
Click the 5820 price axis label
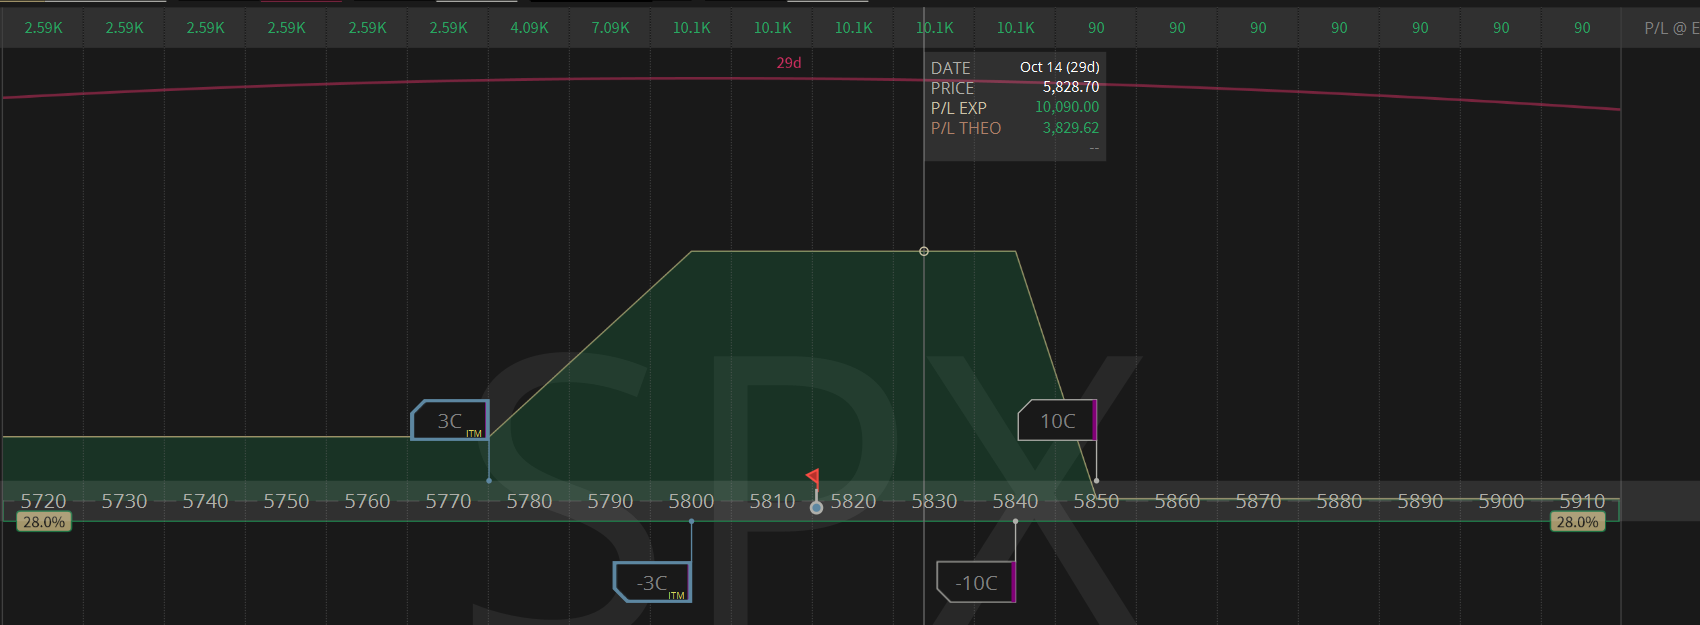click(x=853, y=501)
